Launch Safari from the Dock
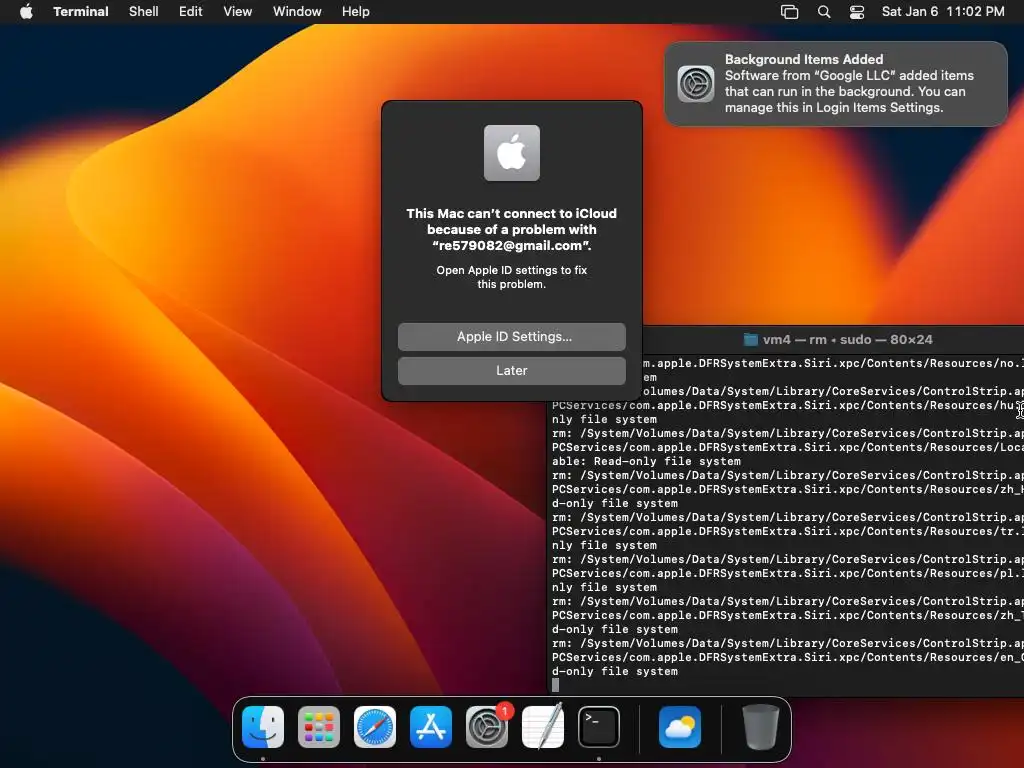This screenshot has height=768, width=1024. [x=375, y=727]
